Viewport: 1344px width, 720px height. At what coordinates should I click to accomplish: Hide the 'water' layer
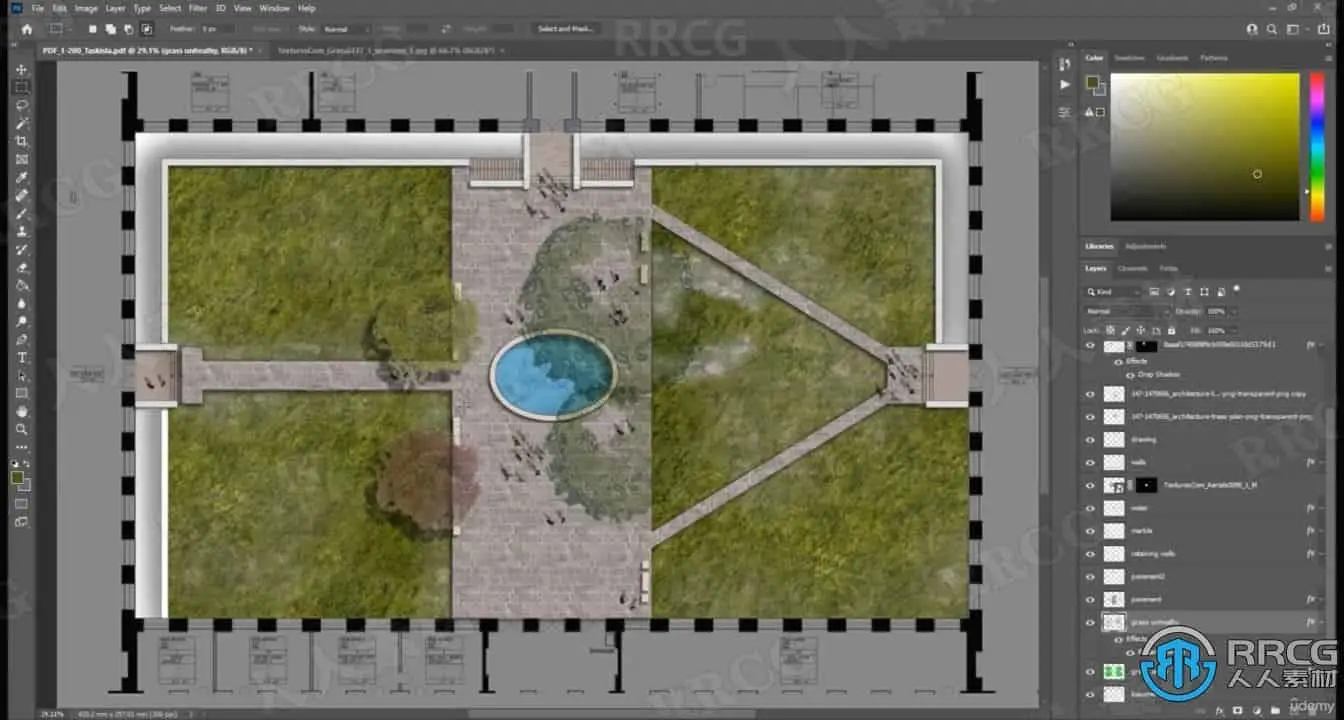pyautogui.click(x=1090, y=508)
